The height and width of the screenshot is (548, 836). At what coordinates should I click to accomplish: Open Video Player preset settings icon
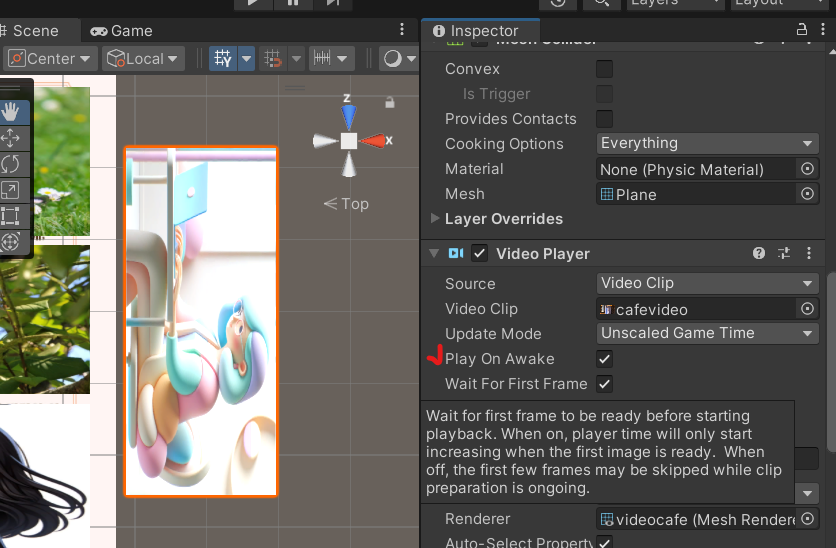click(784, 253)
